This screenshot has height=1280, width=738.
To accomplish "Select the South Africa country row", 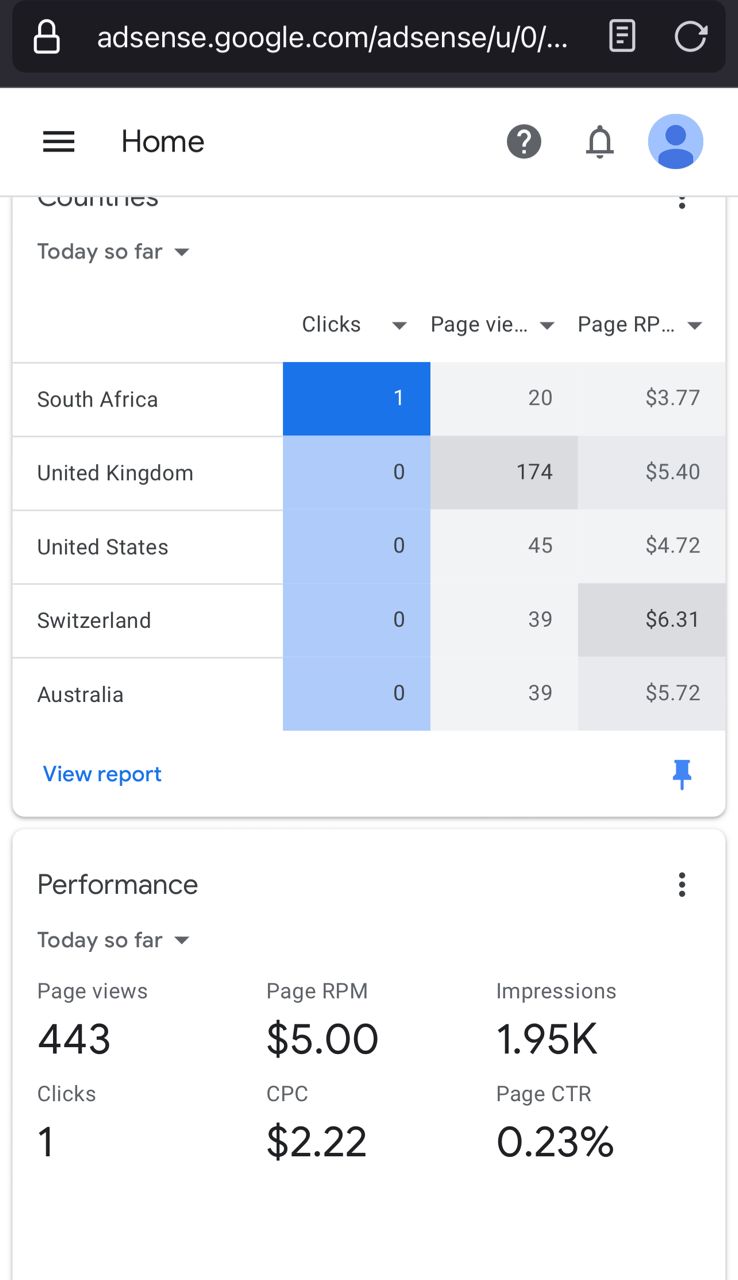I will point(98,400).
